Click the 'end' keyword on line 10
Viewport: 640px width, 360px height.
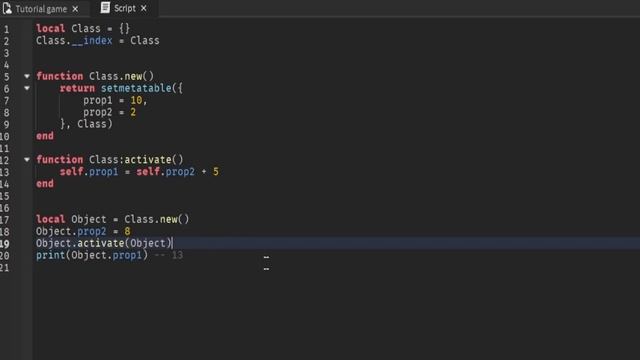(x=44, y=136)
